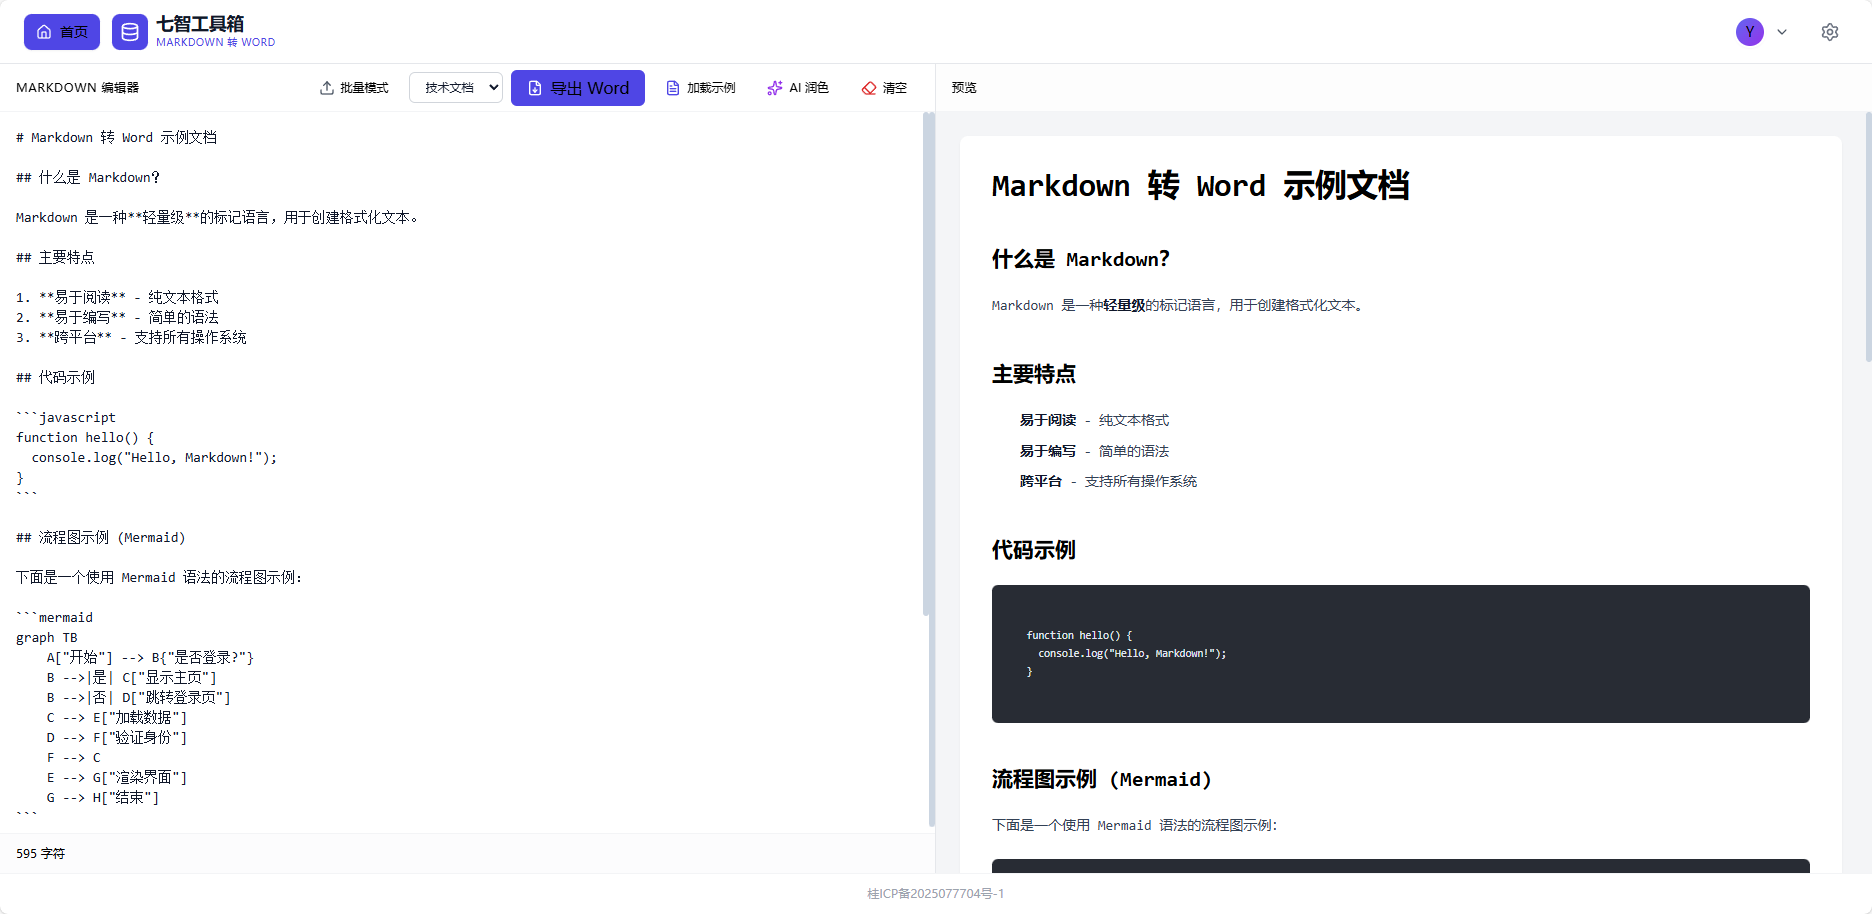Enable 批量模式 batch mode

(354, 88)
